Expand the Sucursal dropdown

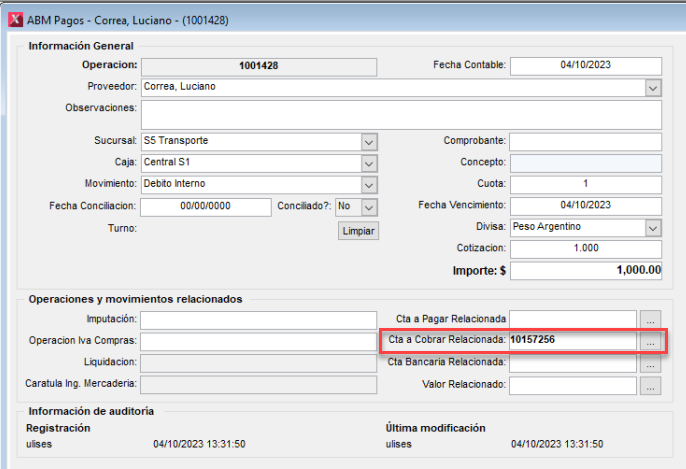[x=369, y=142]
